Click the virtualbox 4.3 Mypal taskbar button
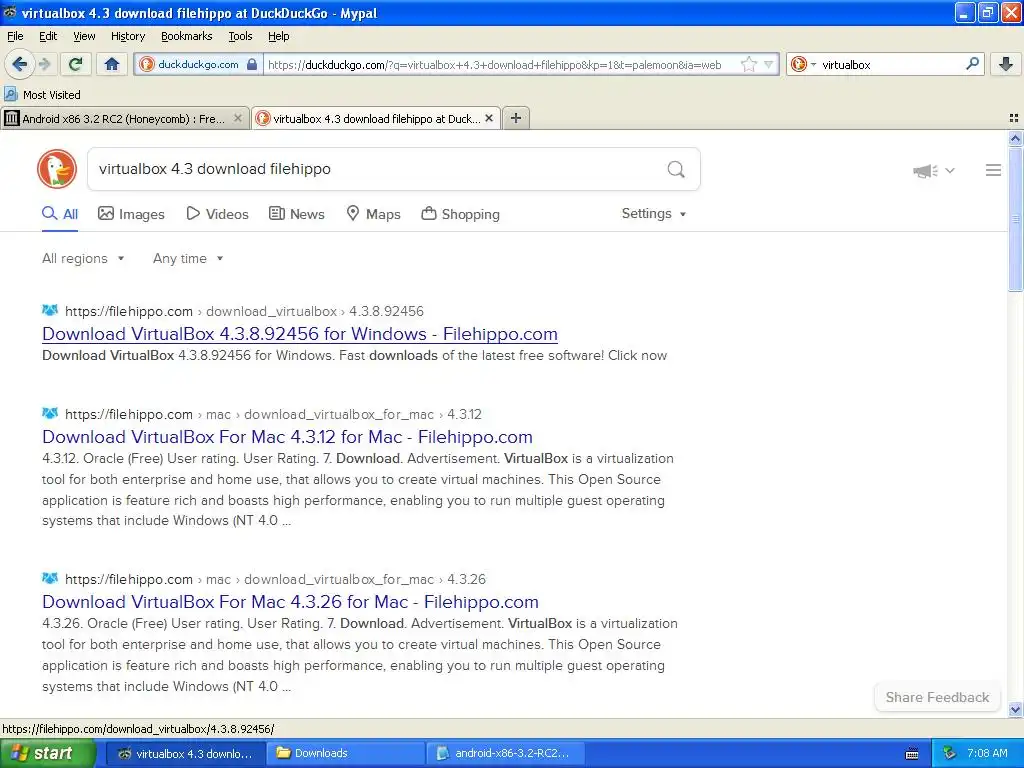 [x=185, y=754]
